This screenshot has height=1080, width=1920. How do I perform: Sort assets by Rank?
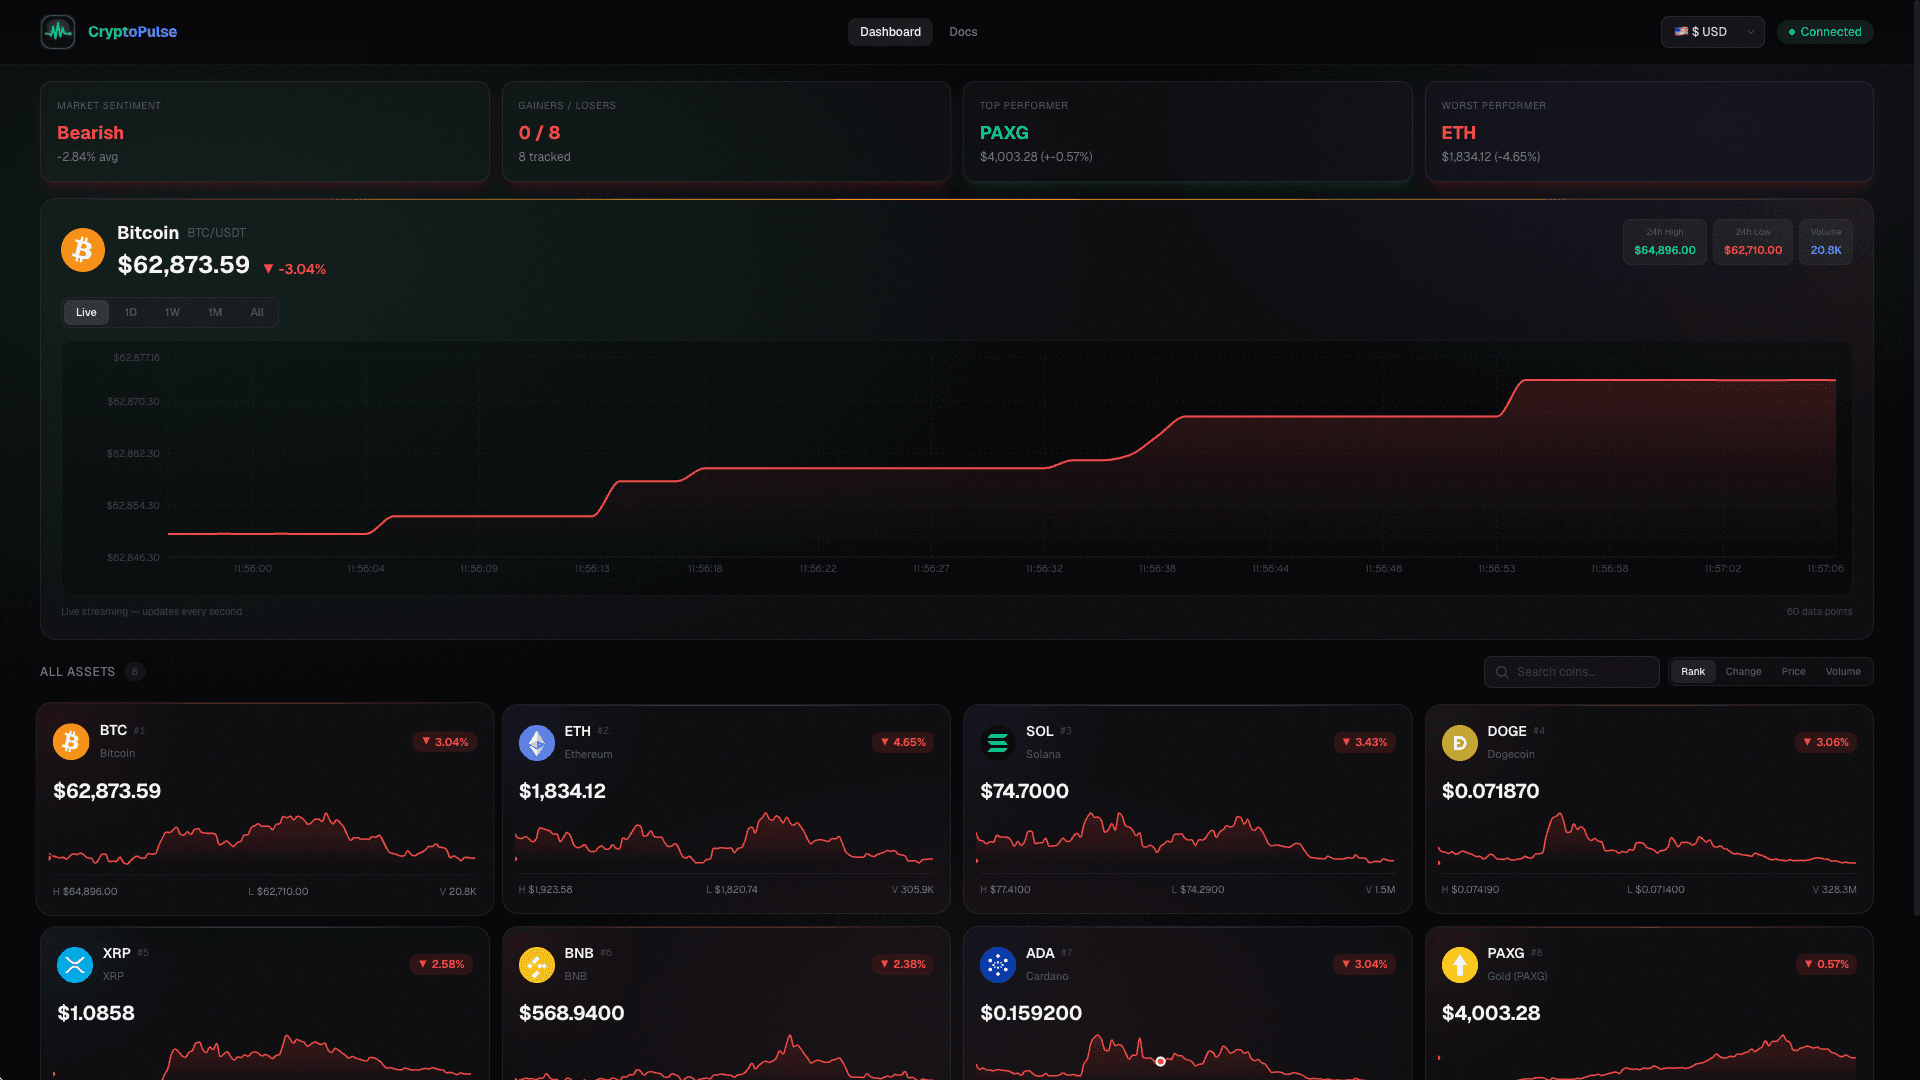(x=1693, y=672)
